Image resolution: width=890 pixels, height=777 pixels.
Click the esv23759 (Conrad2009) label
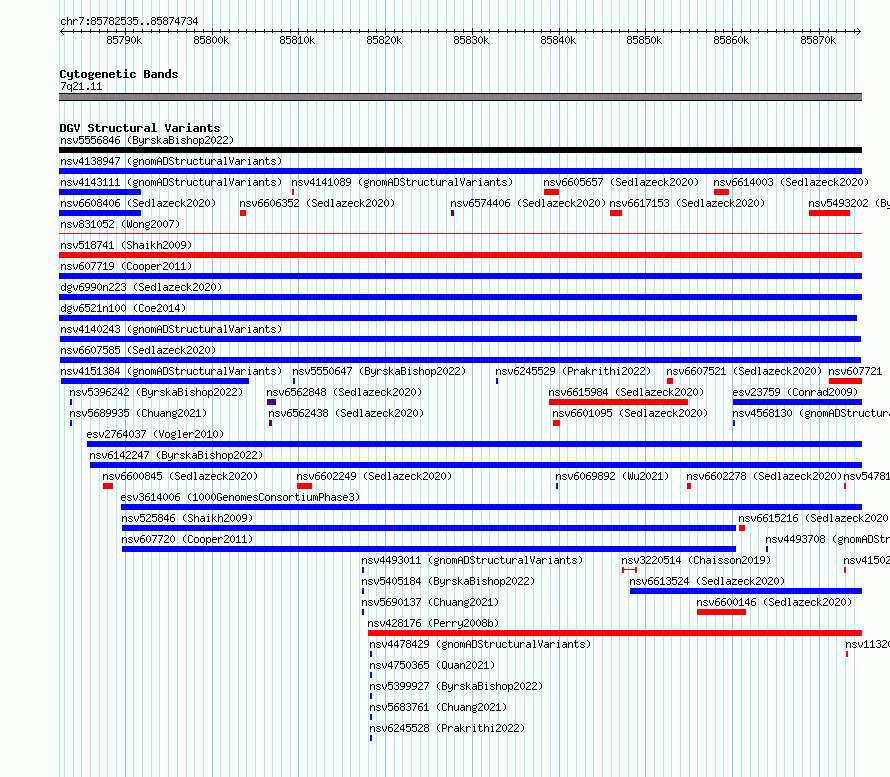pos(795,392)
